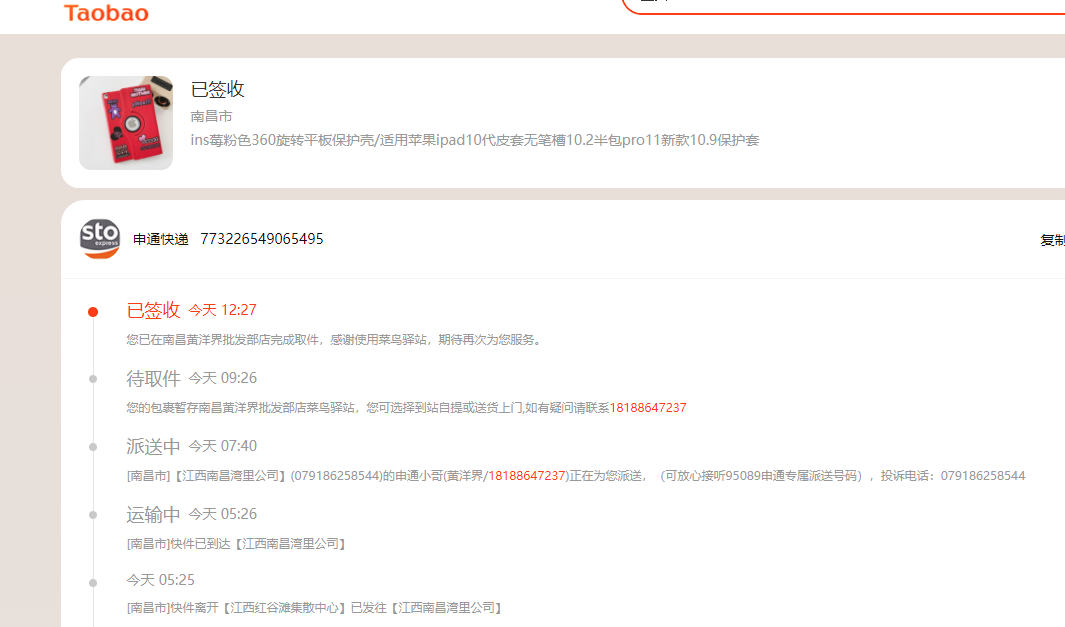Click the 今天 05:25 timeline dot
The height and width of the screenshot is (627, 1065).
pos(93,583)
